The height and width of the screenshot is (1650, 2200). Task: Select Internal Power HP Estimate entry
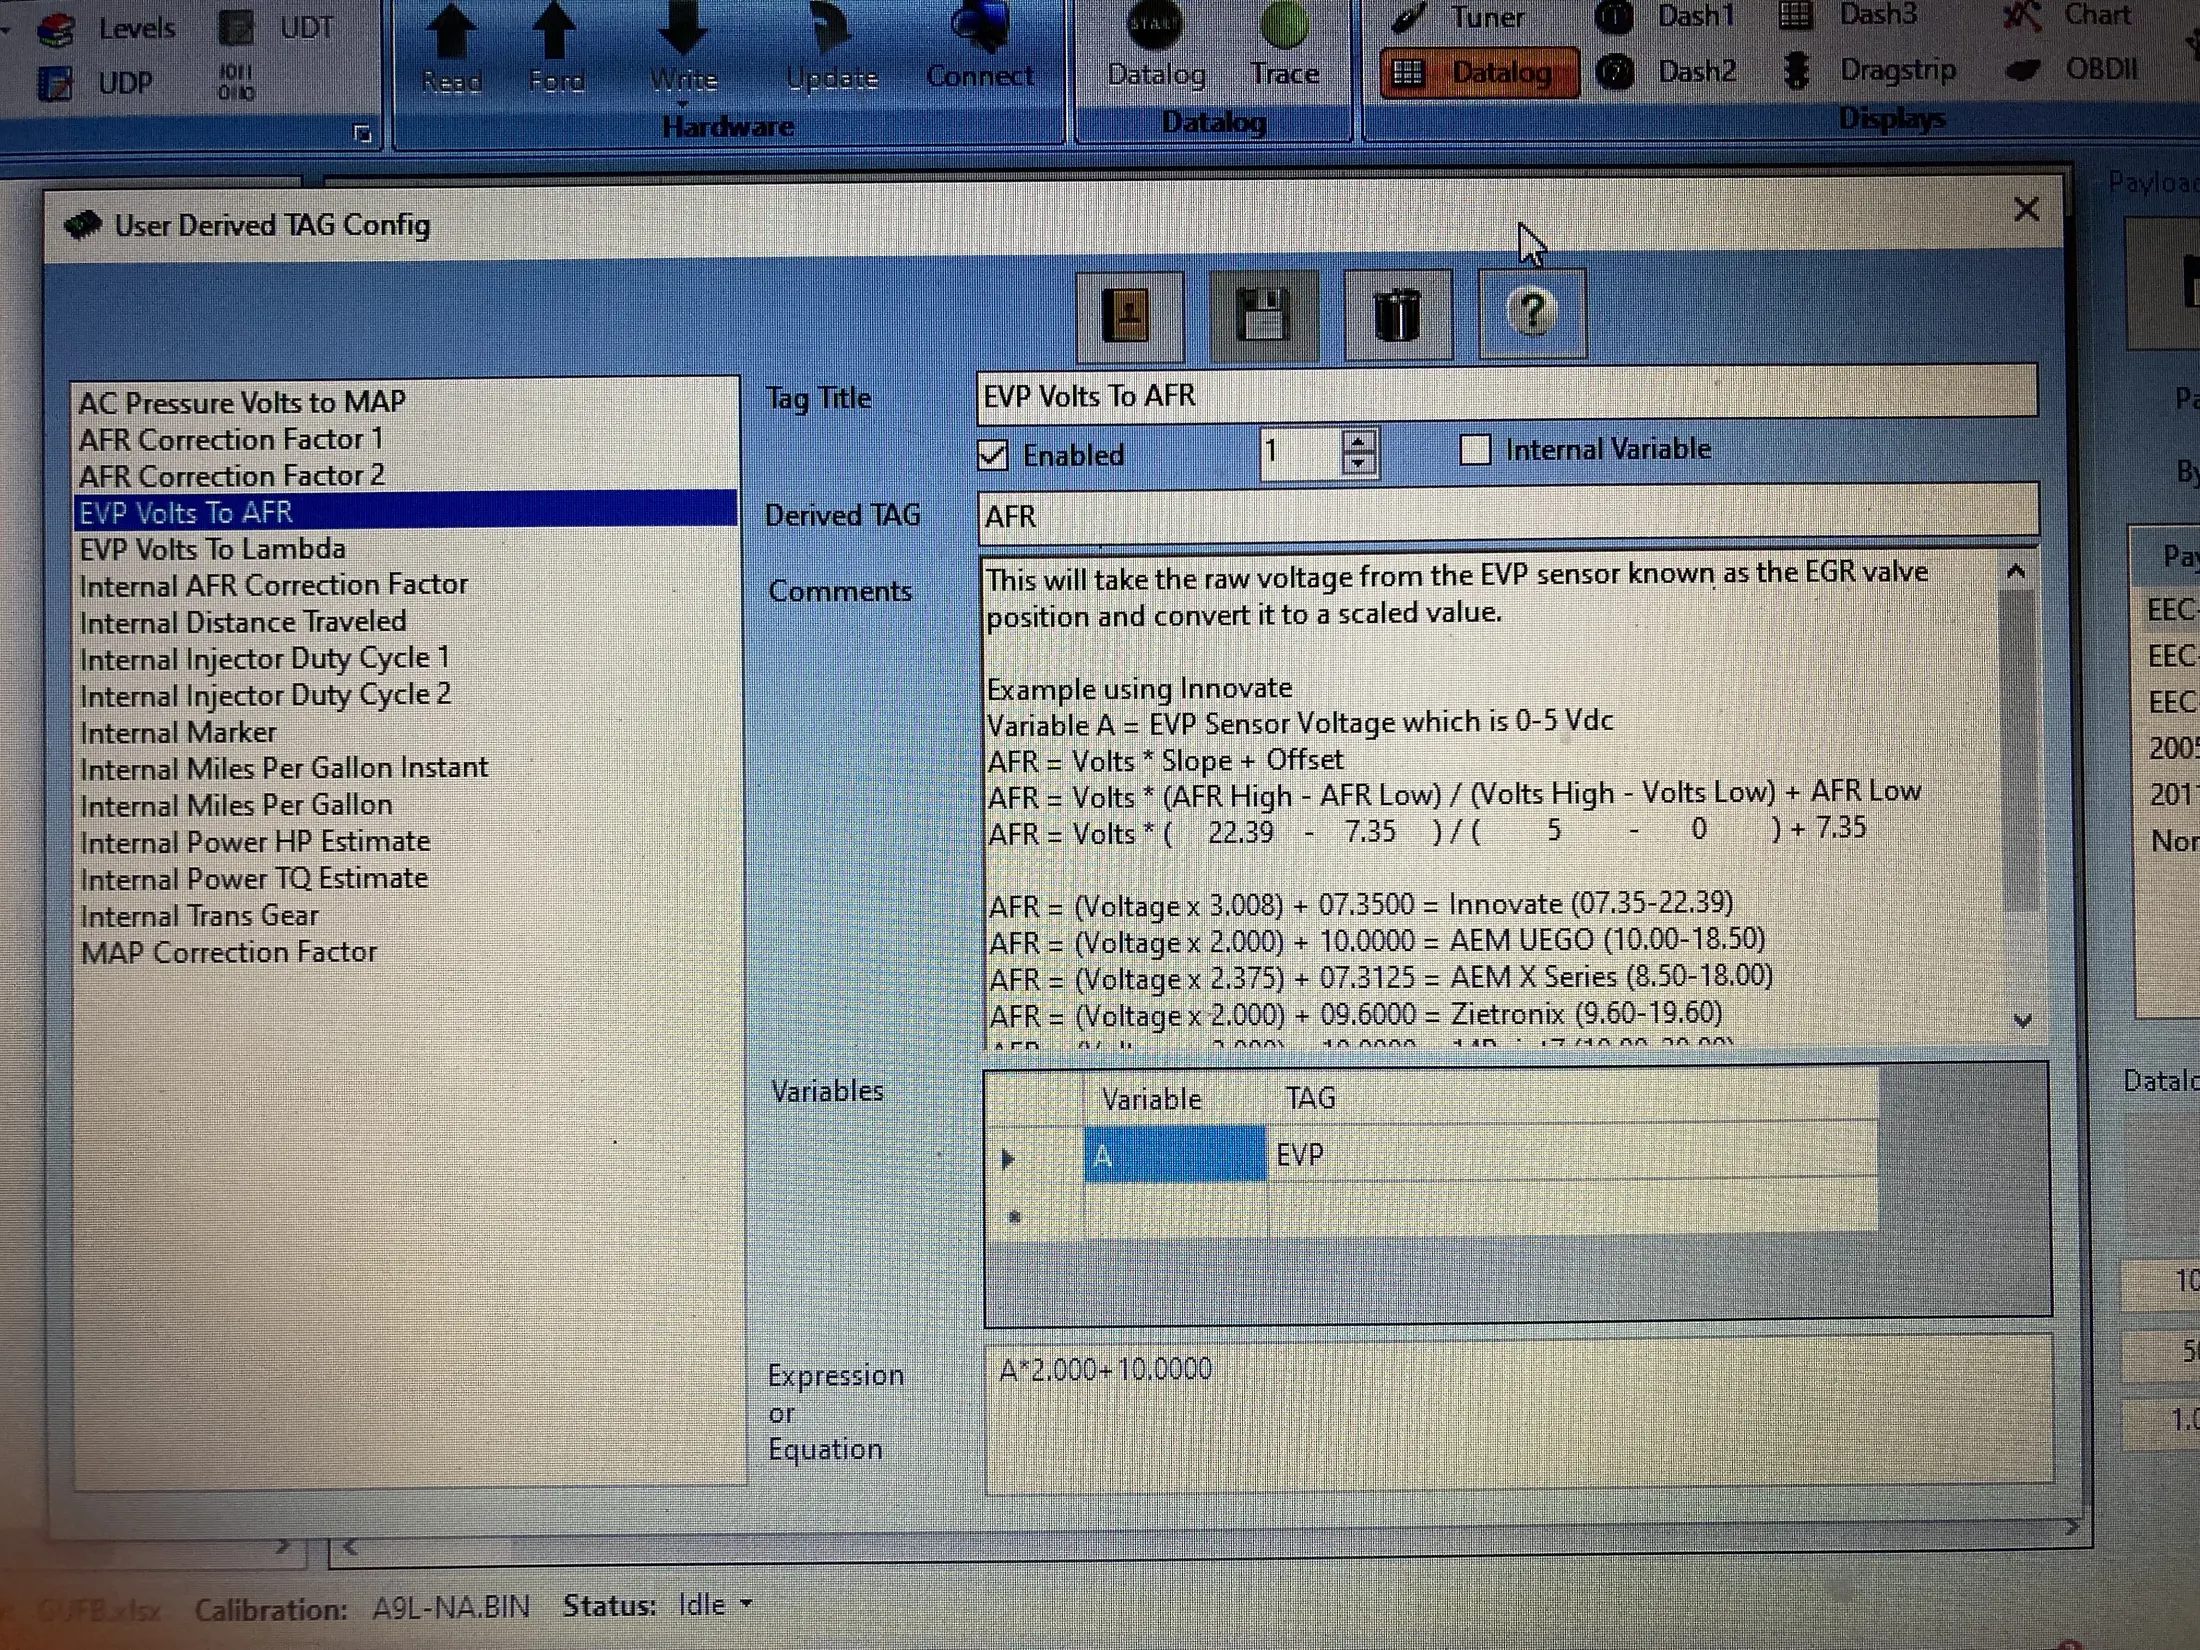(255, 841)
